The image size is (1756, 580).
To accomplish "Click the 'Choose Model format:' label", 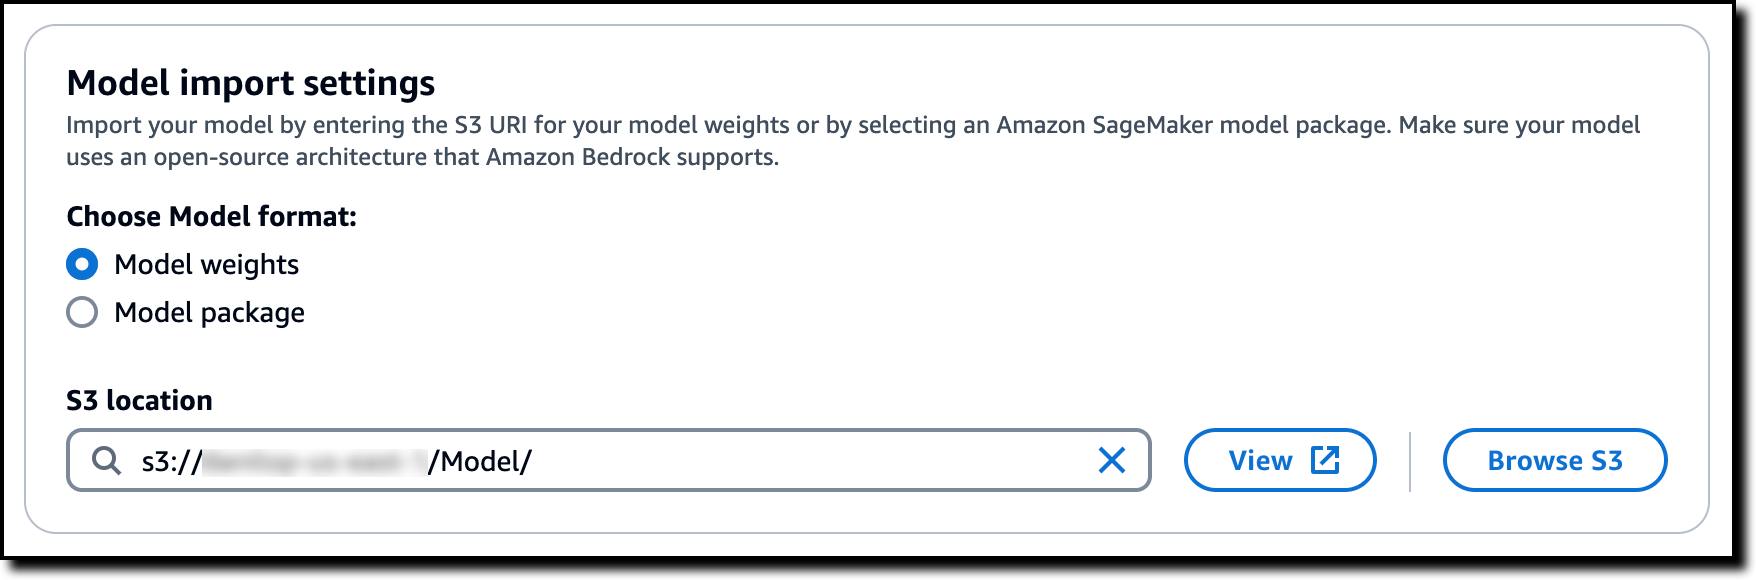I will pyautogui.click(x=211, y=217).
